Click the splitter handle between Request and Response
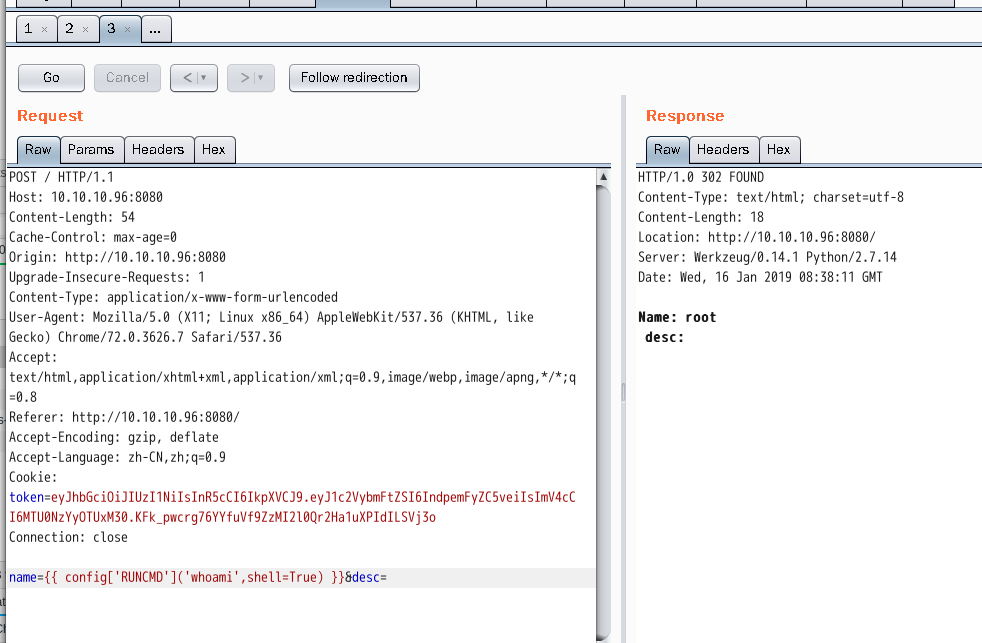 [x=623, y=392]
